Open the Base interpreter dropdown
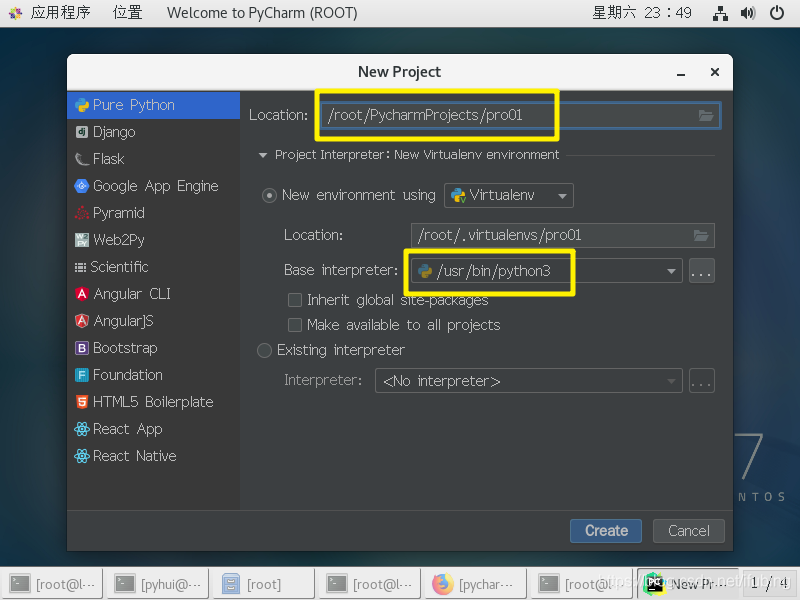The width and height of the screenshot is (800, 600). tap(546, 271)
